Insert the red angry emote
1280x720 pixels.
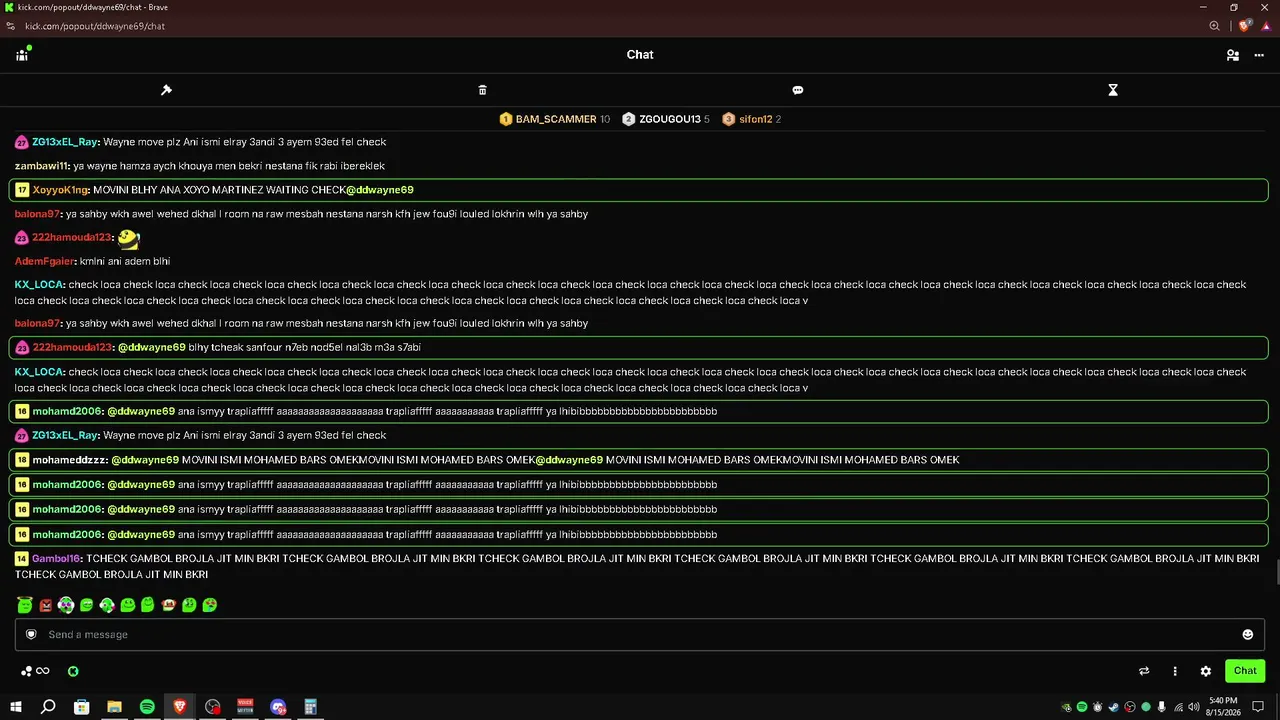pyautogui.click(x=45, y=605)
